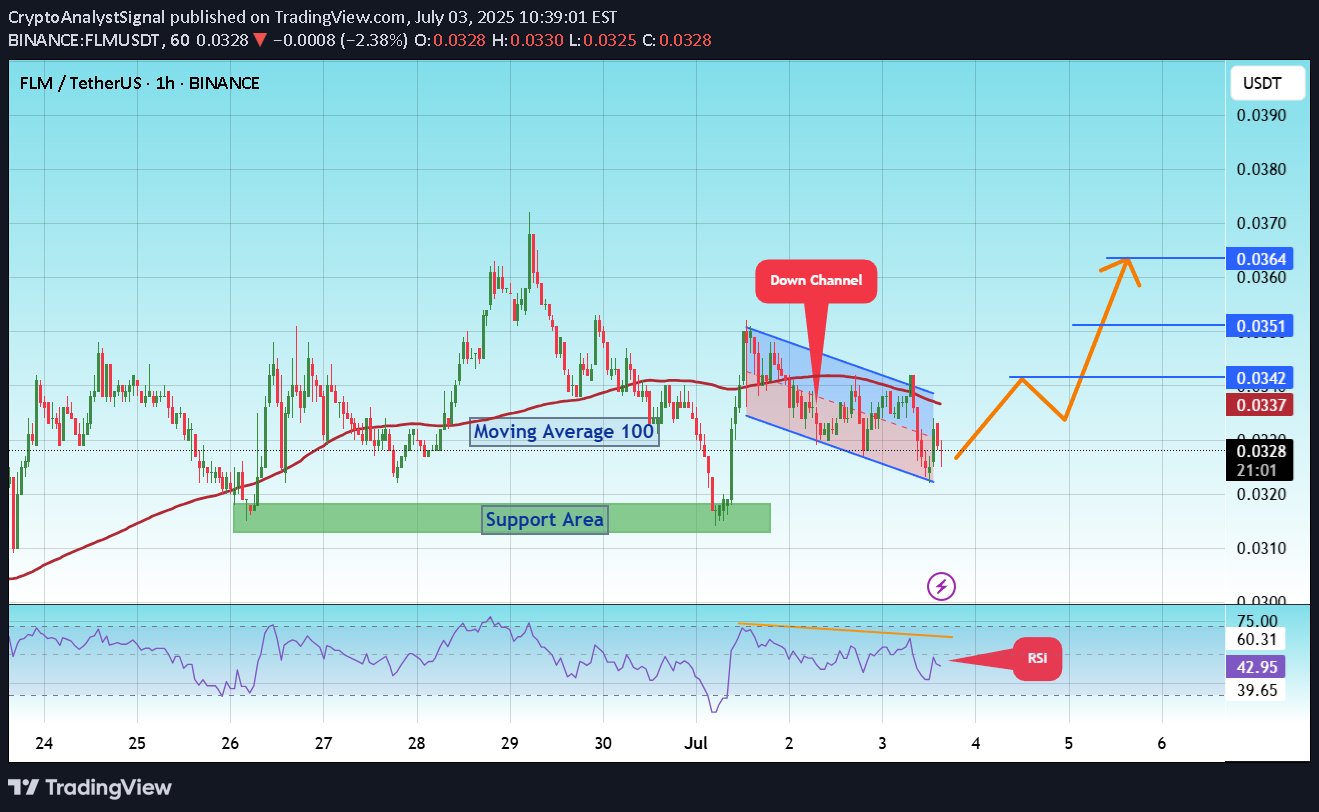Viewport: 1319px width, 812px height.
Task: Click the RSI 60.31 axis value
Action: tap(1257, 639)
